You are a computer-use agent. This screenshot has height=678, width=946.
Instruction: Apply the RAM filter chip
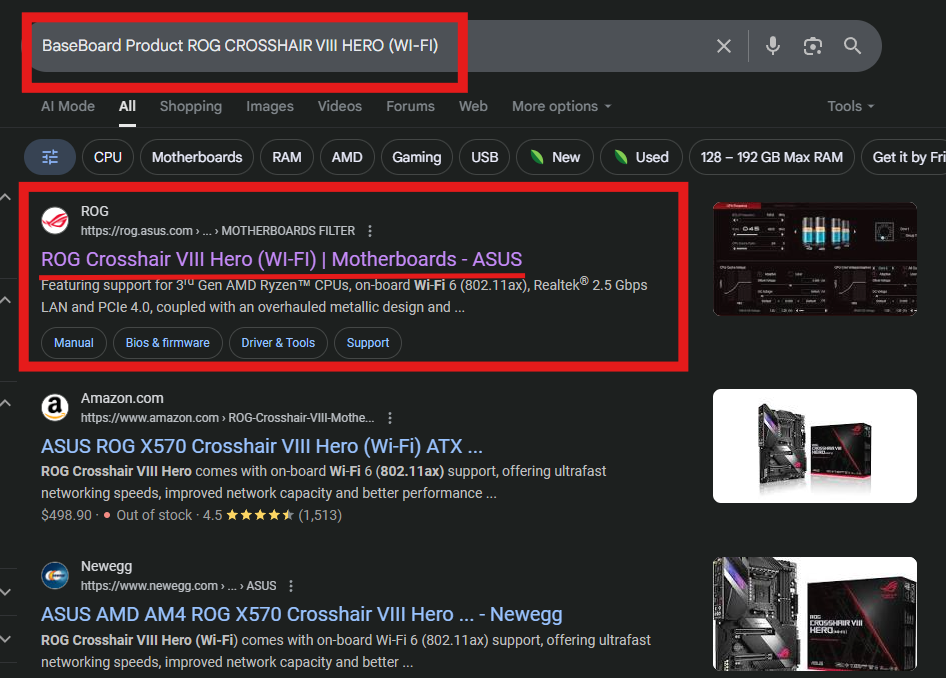click(x=287, y=157)
